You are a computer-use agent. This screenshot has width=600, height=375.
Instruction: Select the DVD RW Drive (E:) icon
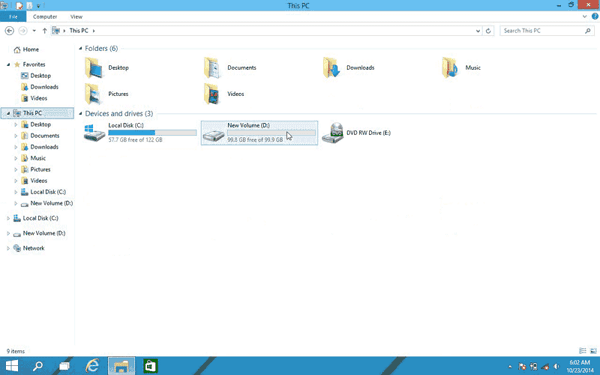coord(333,133)
